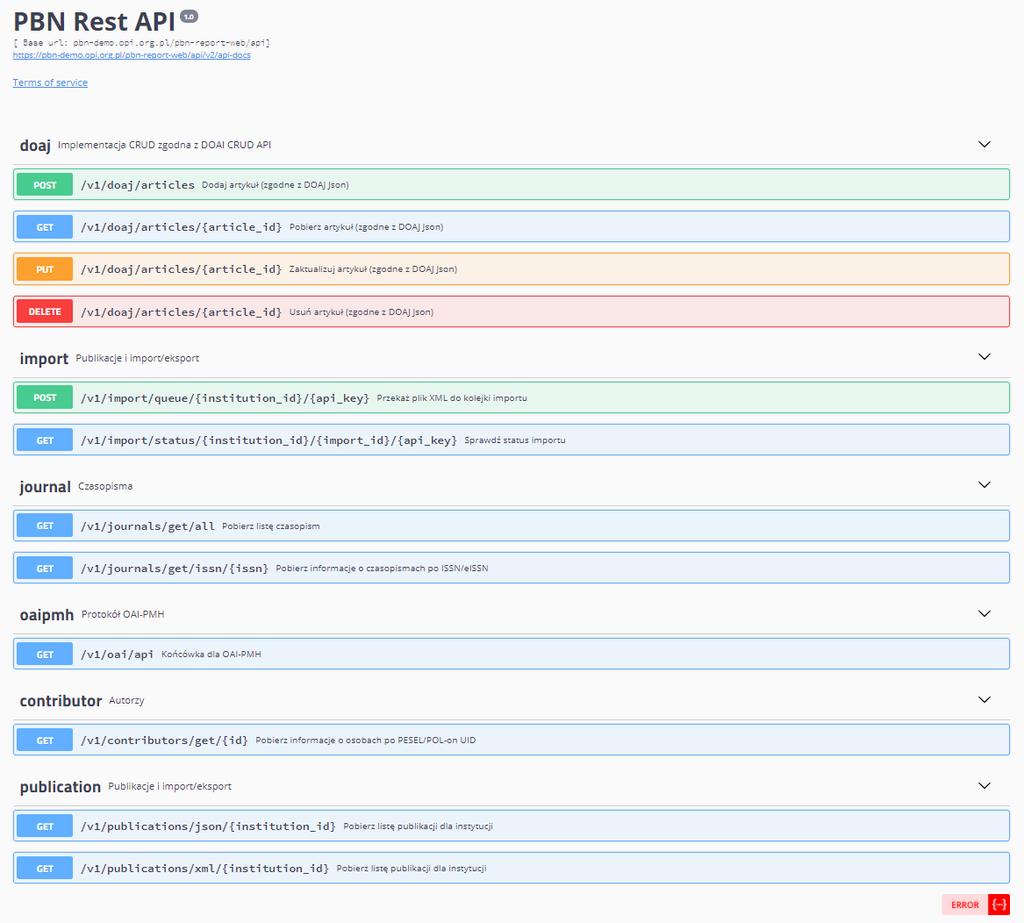
Task: Click the oaipmh tag heading
Action: click(x=46, y=615)
